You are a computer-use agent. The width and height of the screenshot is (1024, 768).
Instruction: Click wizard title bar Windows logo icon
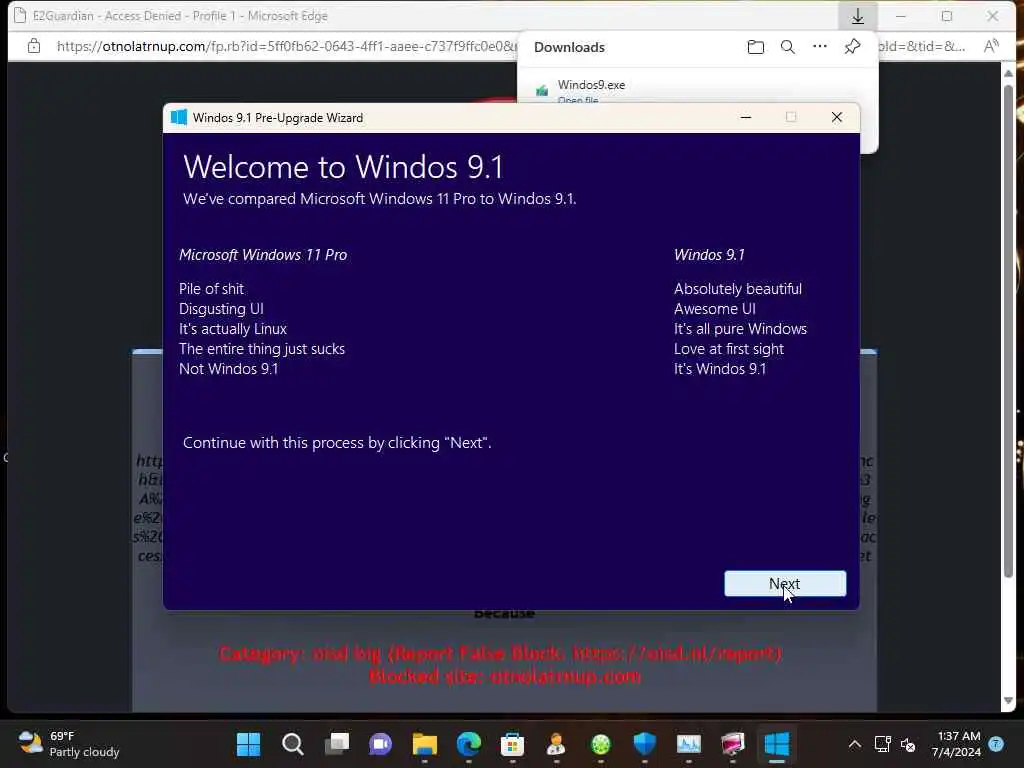178,118
